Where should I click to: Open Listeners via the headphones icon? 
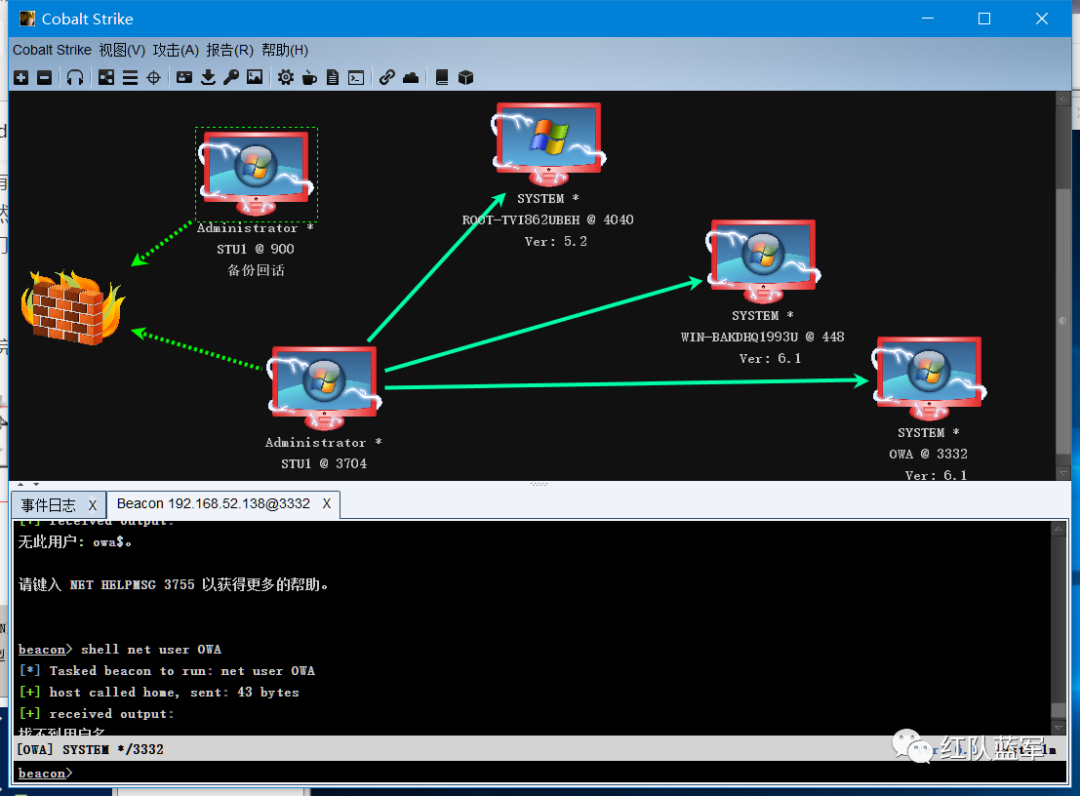point(75,78)
